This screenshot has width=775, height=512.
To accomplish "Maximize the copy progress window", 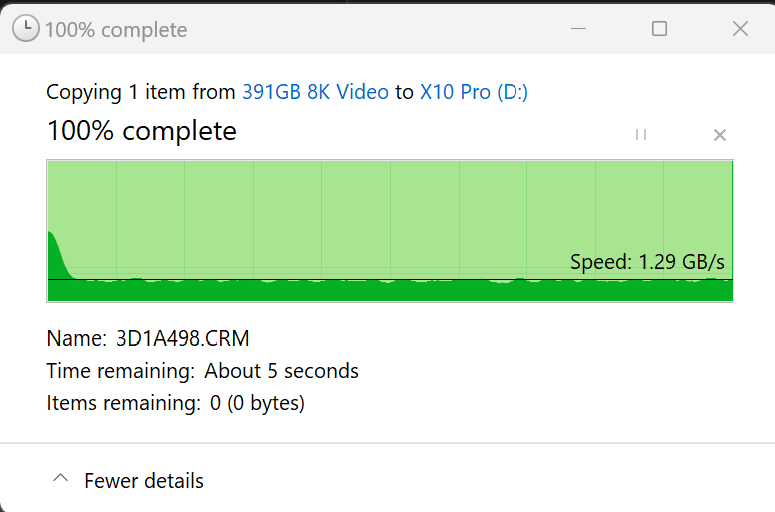I will 659,29.
